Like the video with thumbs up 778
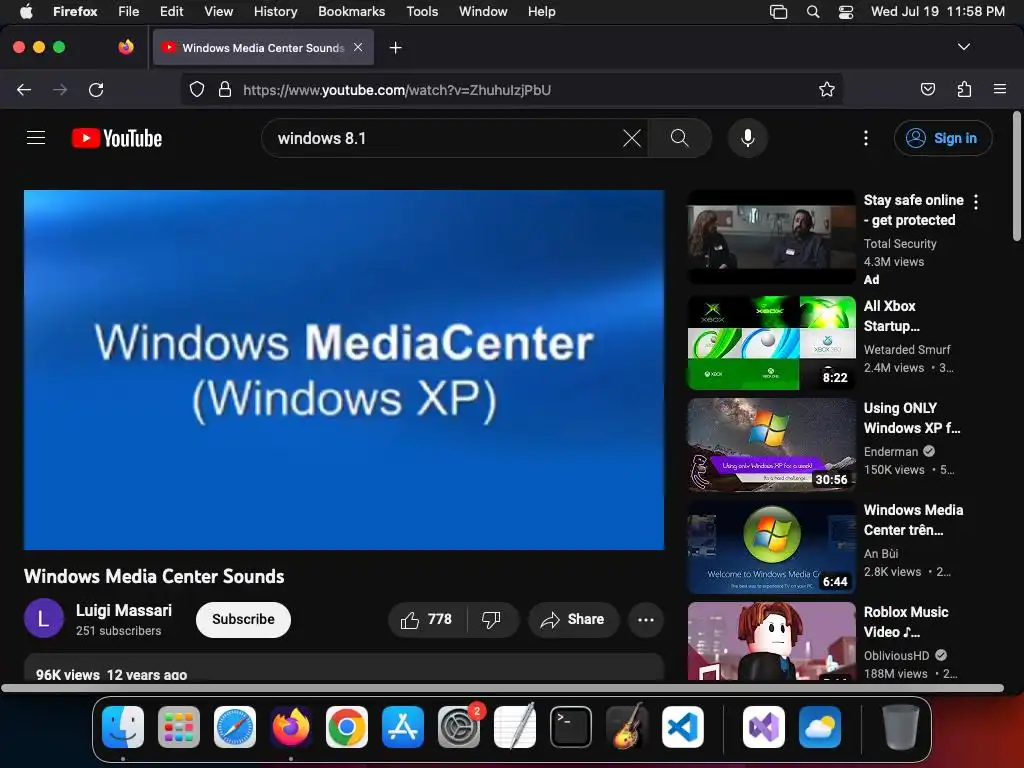The height and width of the screenshot is (768, 1024). [427, 619]
